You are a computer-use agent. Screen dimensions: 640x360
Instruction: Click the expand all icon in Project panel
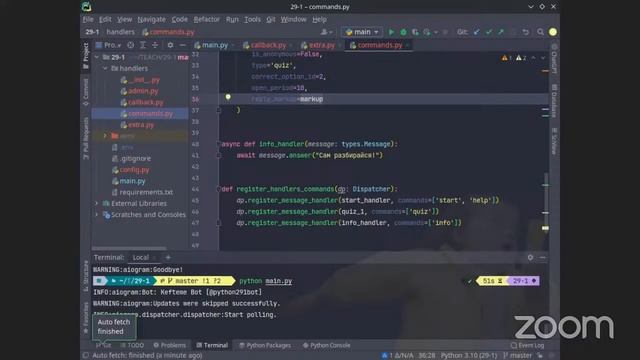[x=142, y=45]
